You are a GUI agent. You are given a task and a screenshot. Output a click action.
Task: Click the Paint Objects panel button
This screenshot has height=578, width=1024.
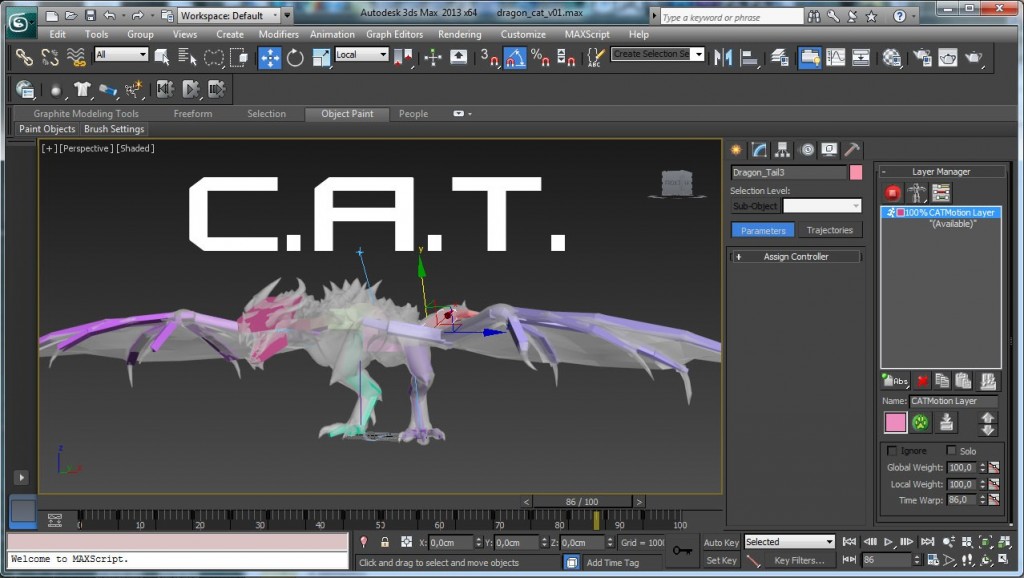click(x=47, y=129)
